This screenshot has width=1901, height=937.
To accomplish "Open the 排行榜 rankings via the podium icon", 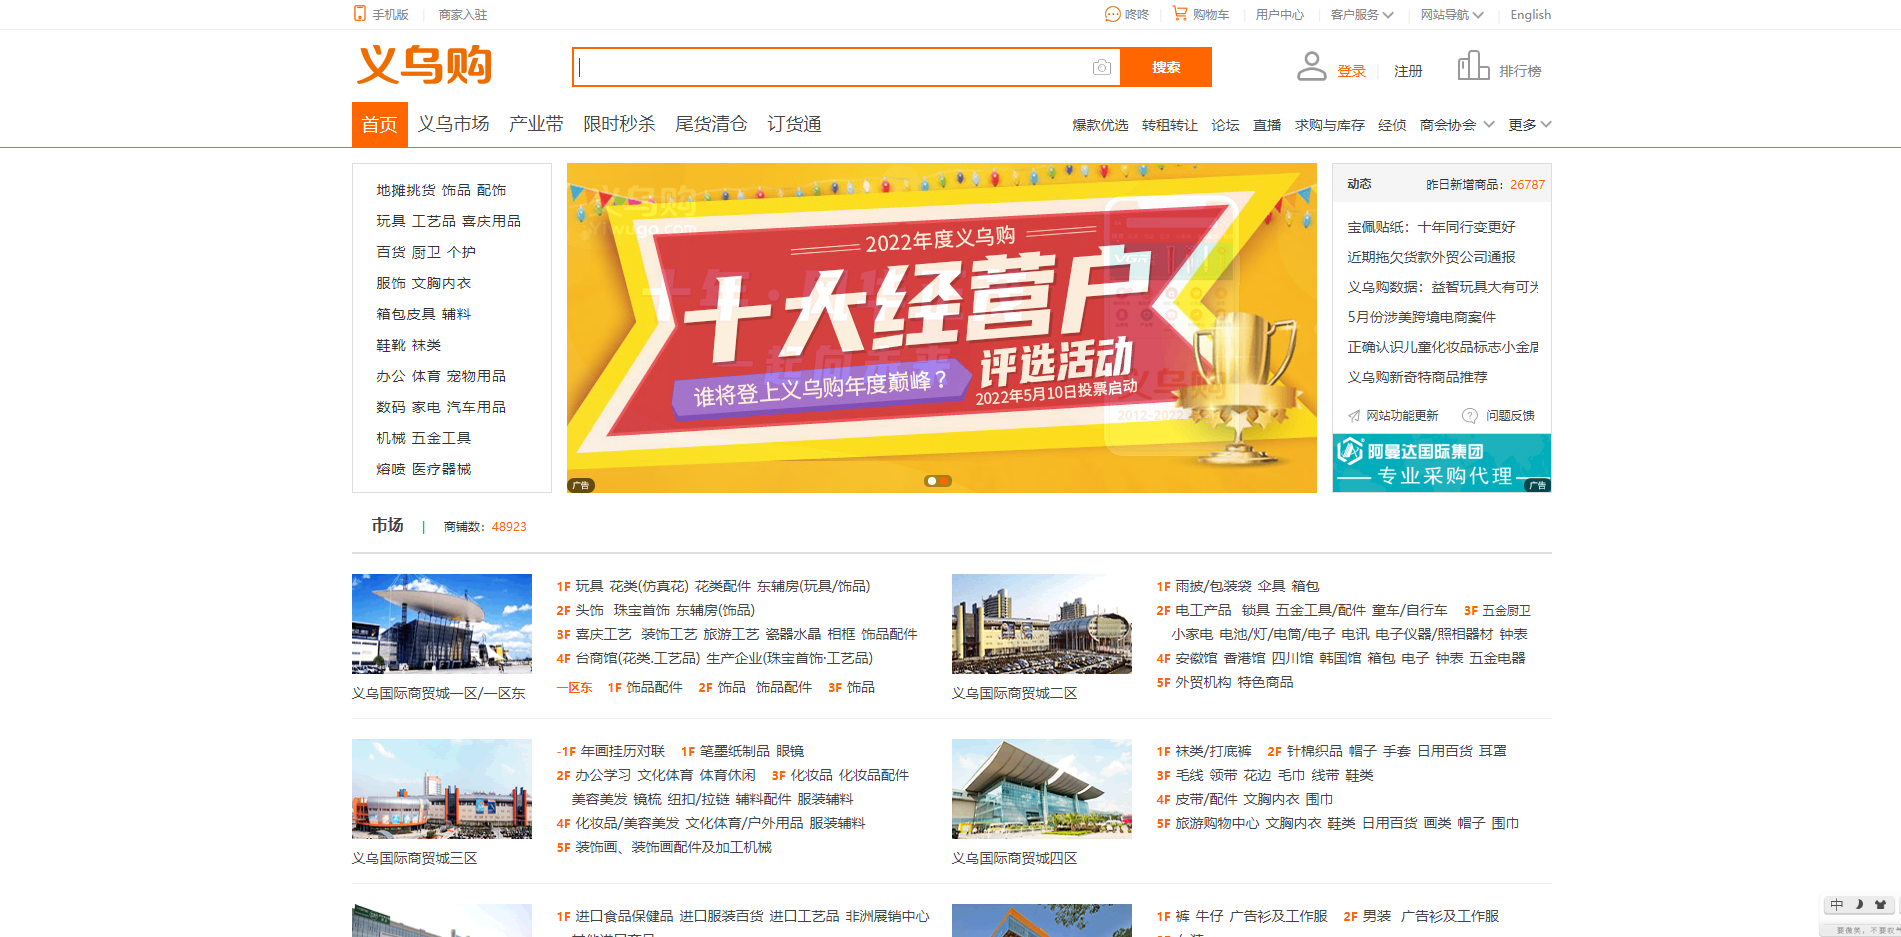I will pyautogui.click(x=1473, y=64).
